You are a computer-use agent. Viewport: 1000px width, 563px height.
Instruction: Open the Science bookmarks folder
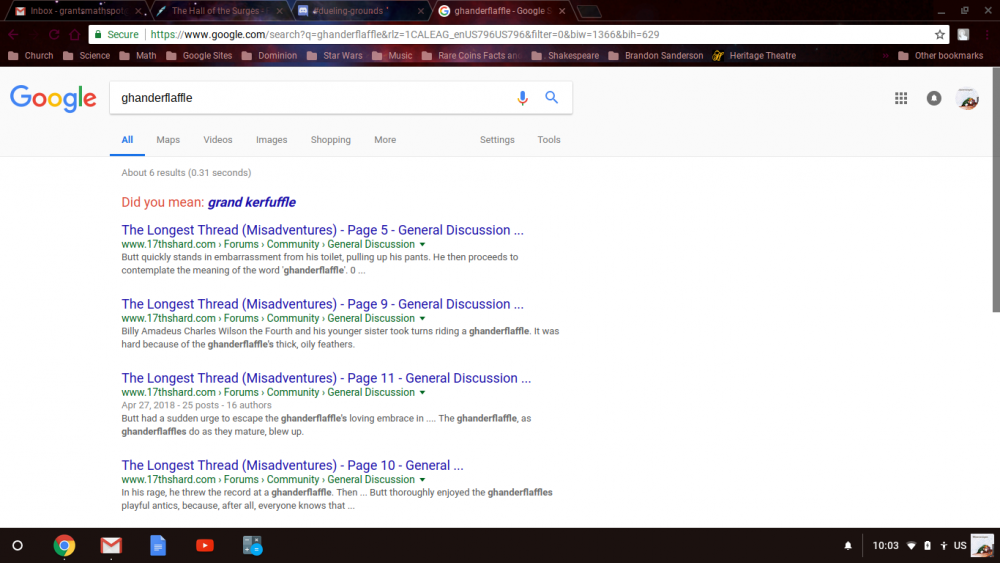tap(87, 55)
